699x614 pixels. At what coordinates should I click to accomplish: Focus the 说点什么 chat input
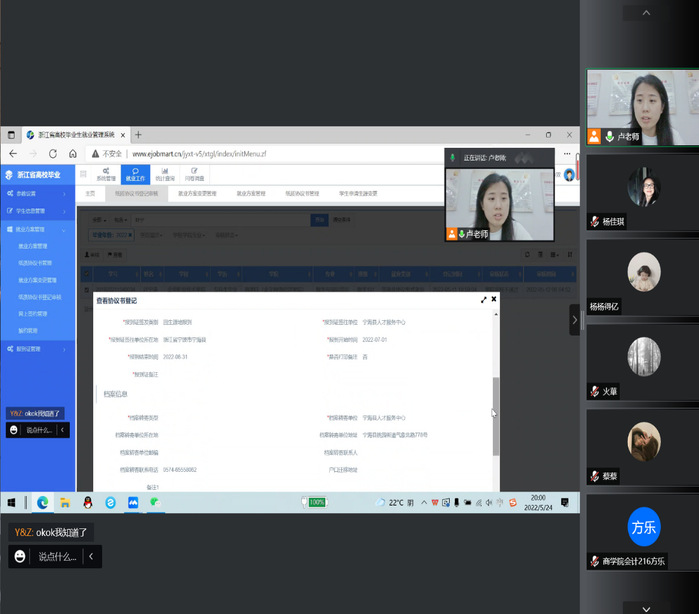pos(57,556)
